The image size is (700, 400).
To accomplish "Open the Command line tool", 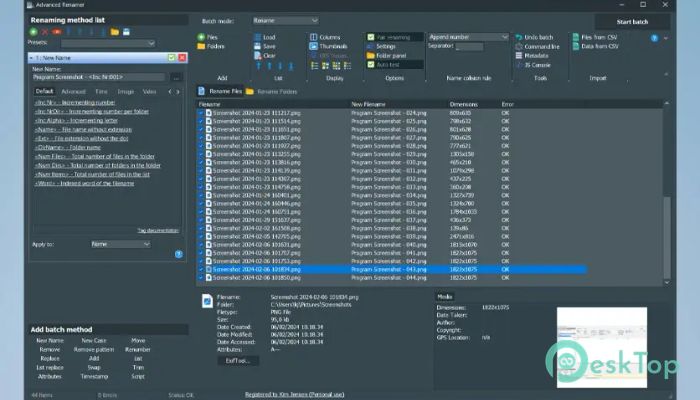I will click(538, 46).
